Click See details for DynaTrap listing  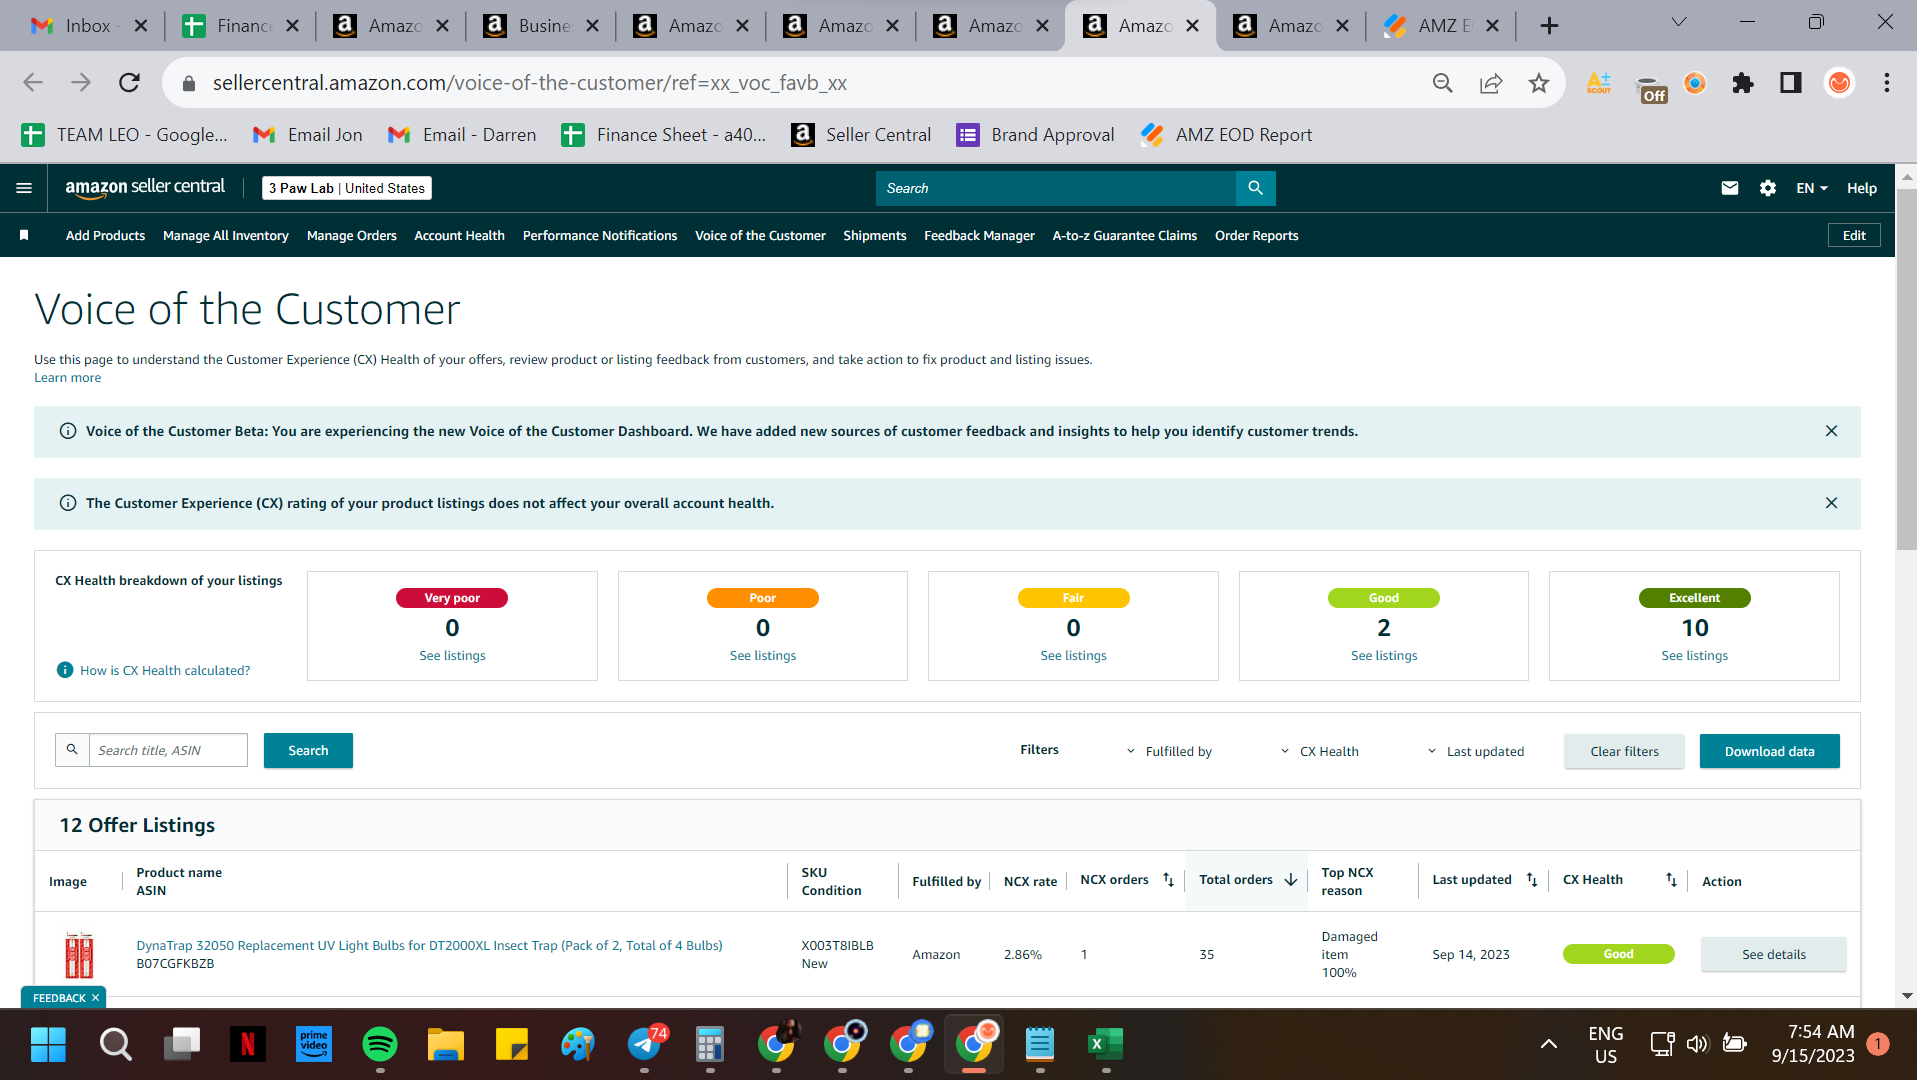tap(1774, 954)
